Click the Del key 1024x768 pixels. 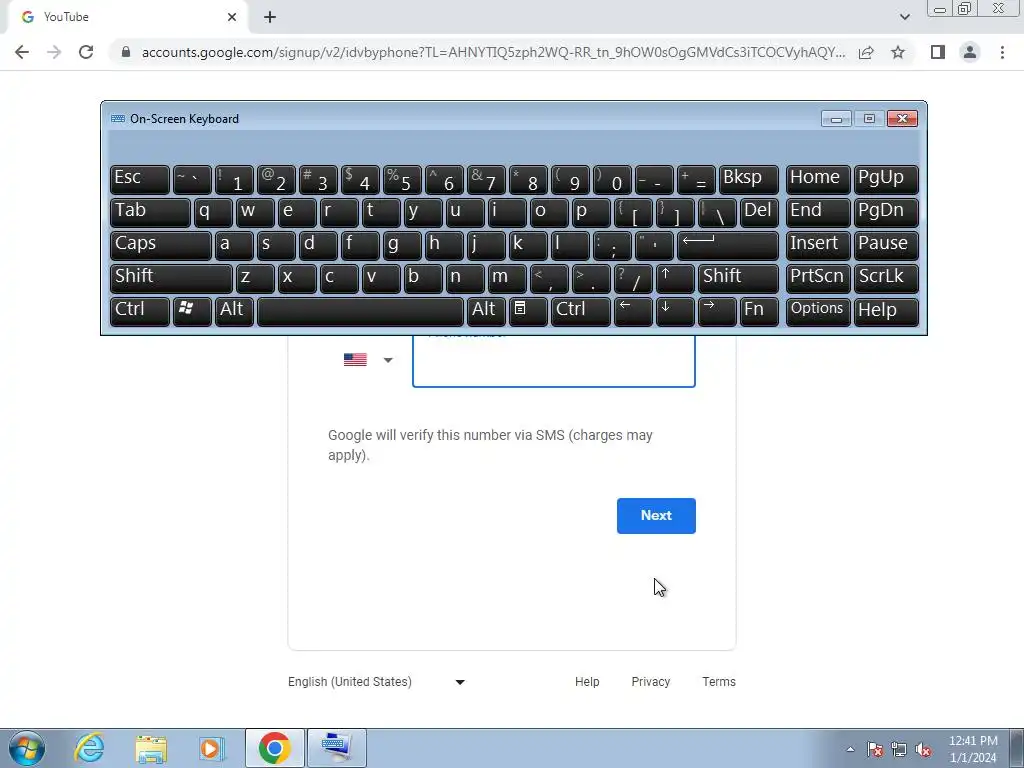(759, 212)
